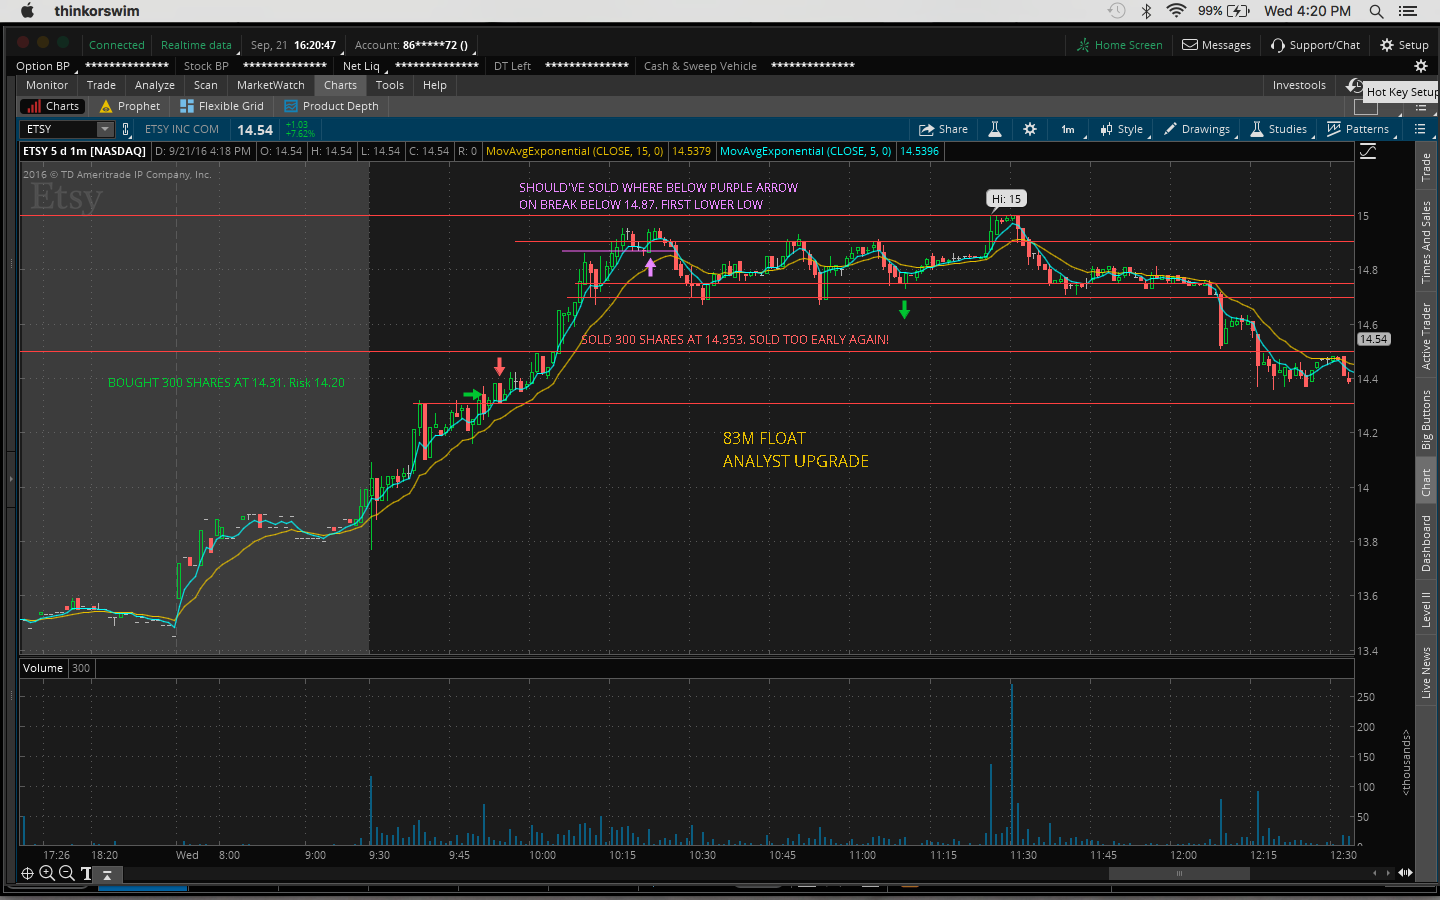Zoom in on the chart
The height and width of the screenshot is (900, 1440).
coord(47,873)
